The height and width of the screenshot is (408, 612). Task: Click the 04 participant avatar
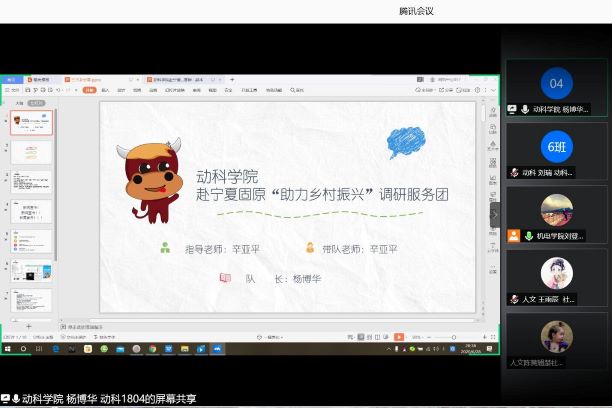click(x=556, y=83)
